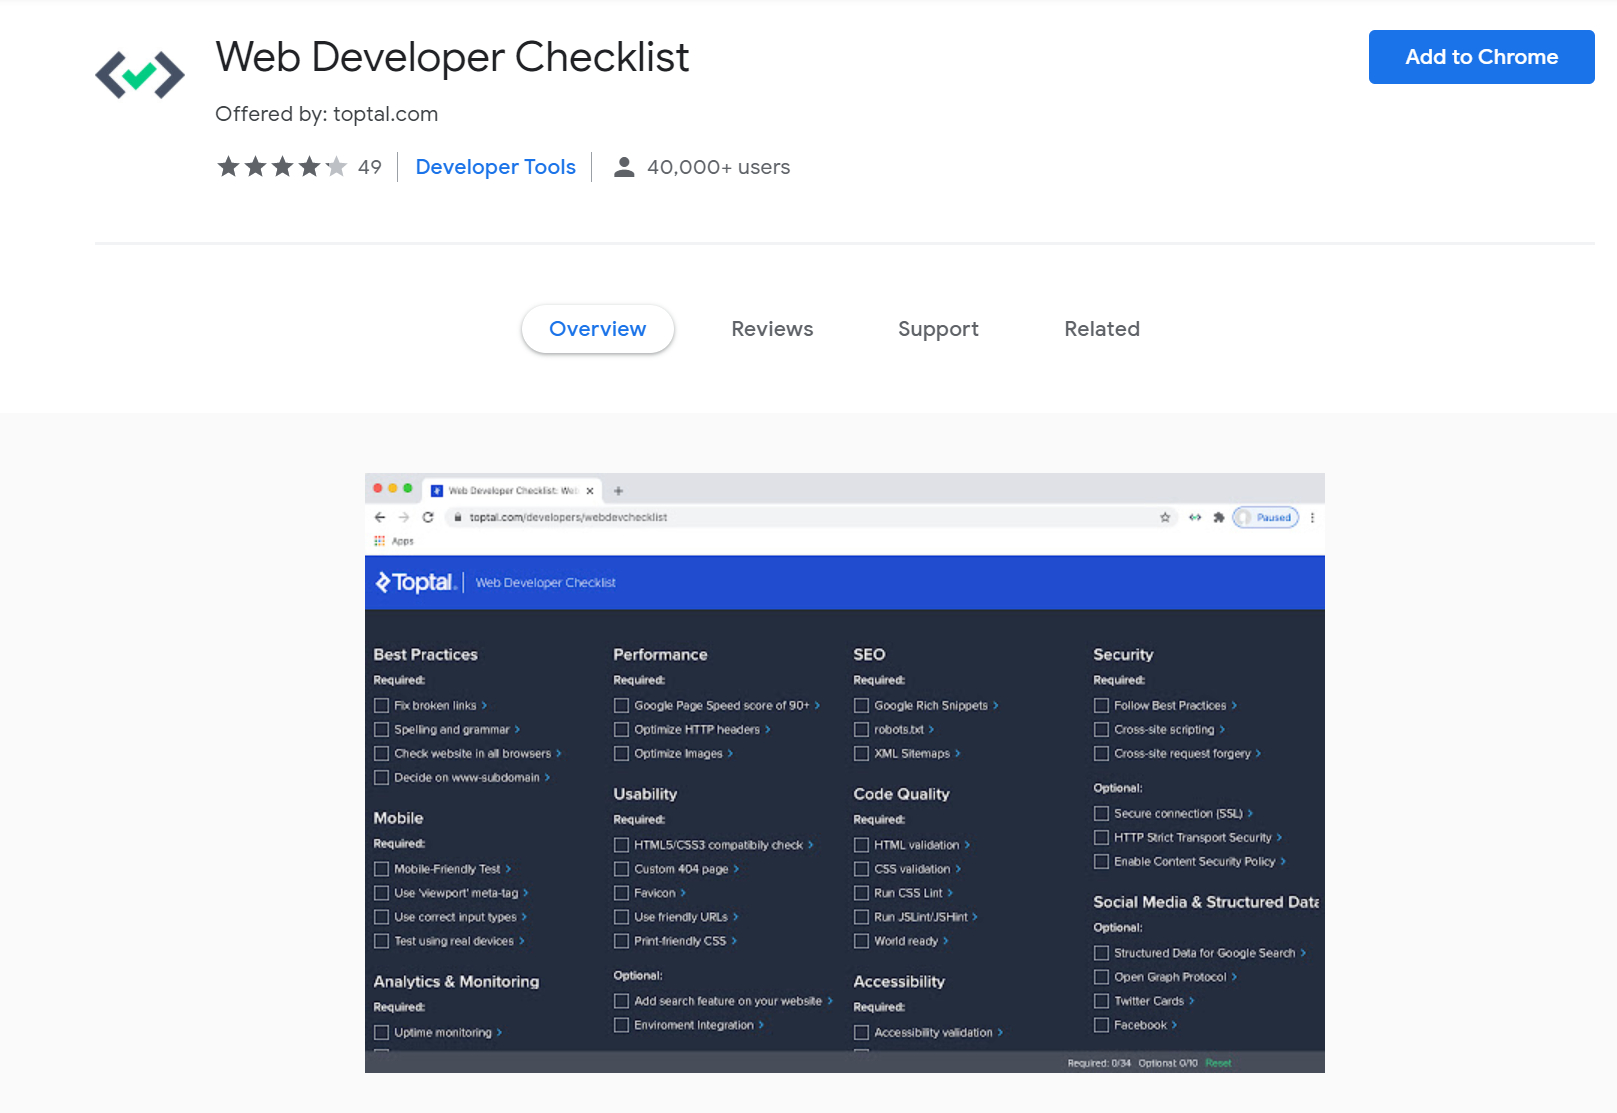Expand the Cross-site scripting chevron
This screenshot has height=1113, width=1617.
click(1222, 729)
